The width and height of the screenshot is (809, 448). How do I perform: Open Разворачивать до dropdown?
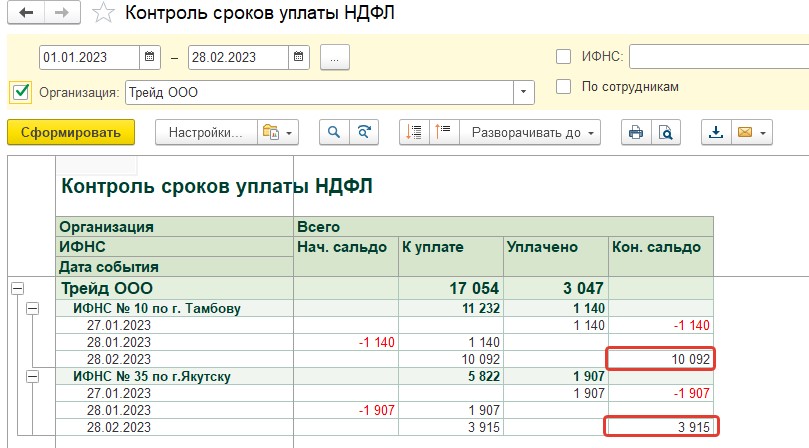tap(530, 133)
